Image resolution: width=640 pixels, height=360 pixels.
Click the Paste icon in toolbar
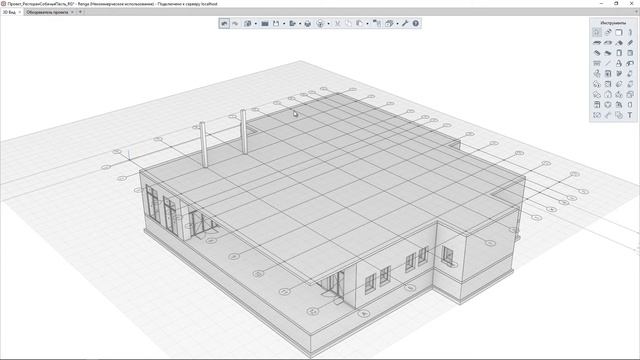tap(360, 24)
